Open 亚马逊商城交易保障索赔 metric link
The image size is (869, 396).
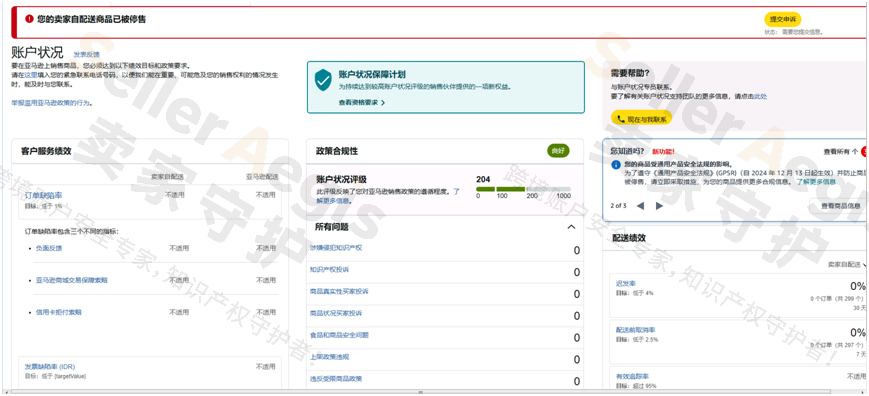pos(71,280)
